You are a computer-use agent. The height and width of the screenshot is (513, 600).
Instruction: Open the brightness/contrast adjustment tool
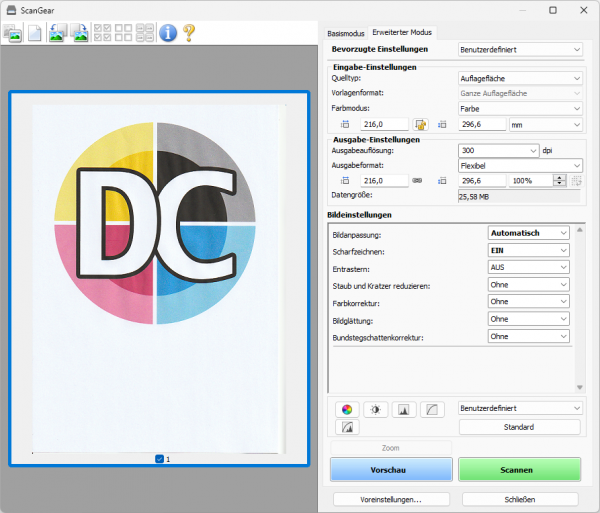[375, 409]
